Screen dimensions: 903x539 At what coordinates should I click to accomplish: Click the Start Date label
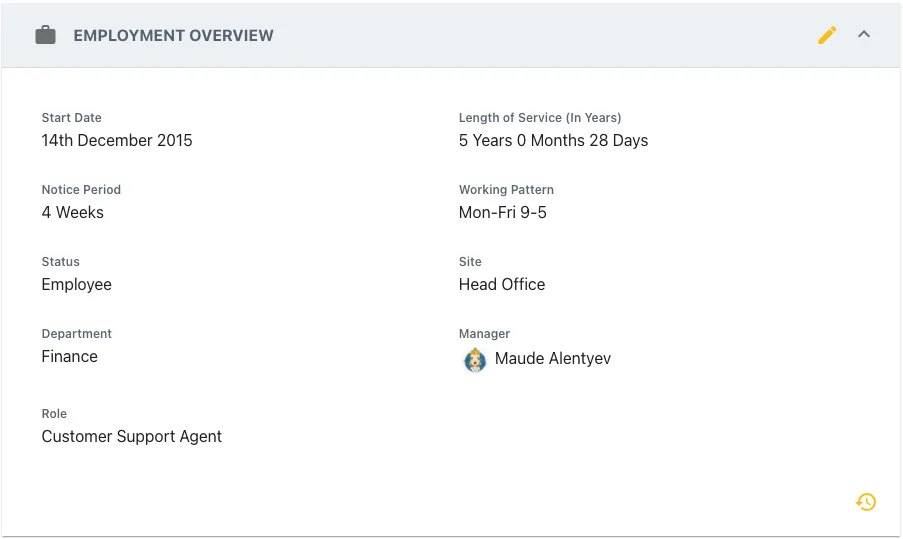[x=71, y=117]
